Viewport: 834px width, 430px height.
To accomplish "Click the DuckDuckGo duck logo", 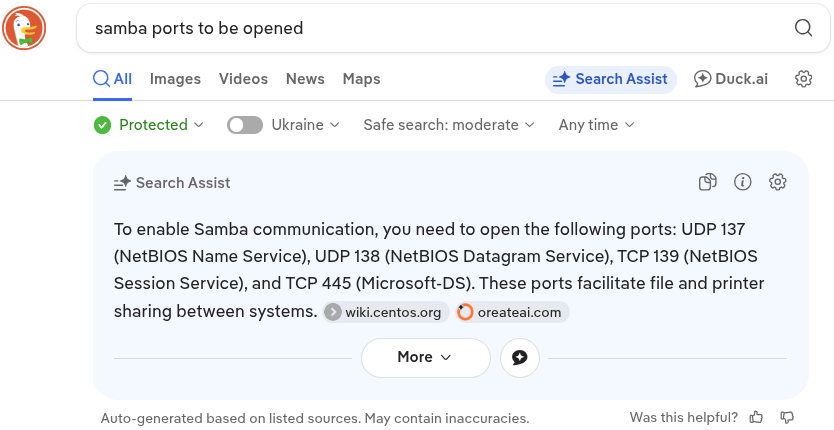I will click(x=24, y=27).
